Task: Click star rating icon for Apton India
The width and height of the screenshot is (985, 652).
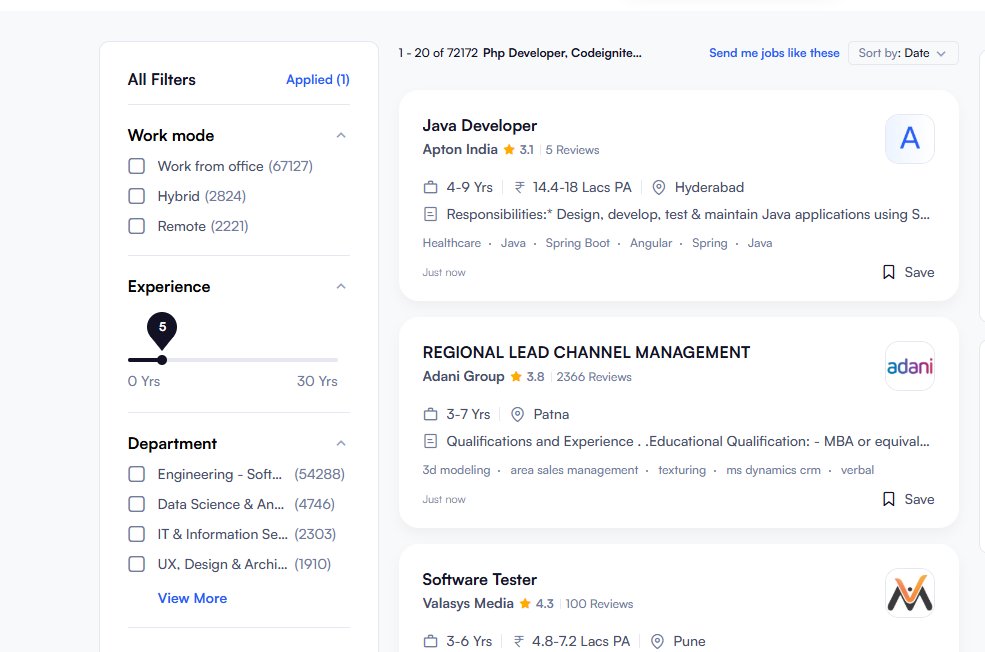Action: click(x=509, y=149)
